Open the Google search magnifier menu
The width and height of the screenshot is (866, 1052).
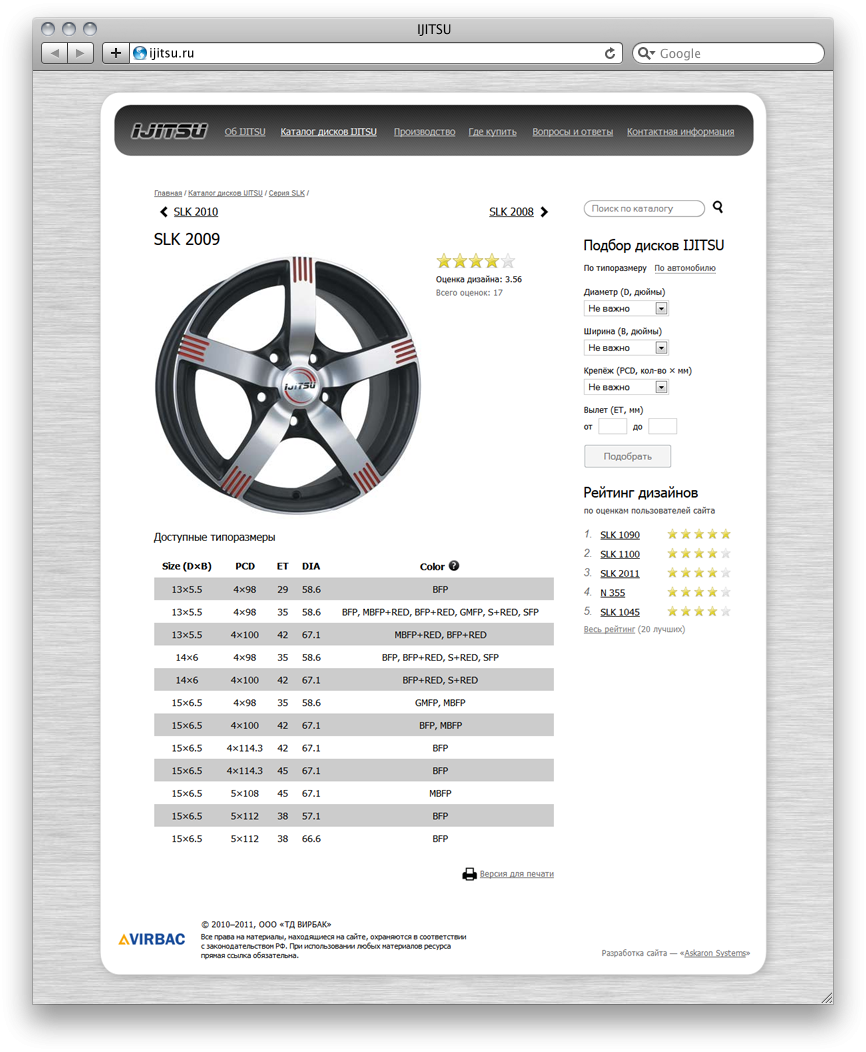[646, 53]
